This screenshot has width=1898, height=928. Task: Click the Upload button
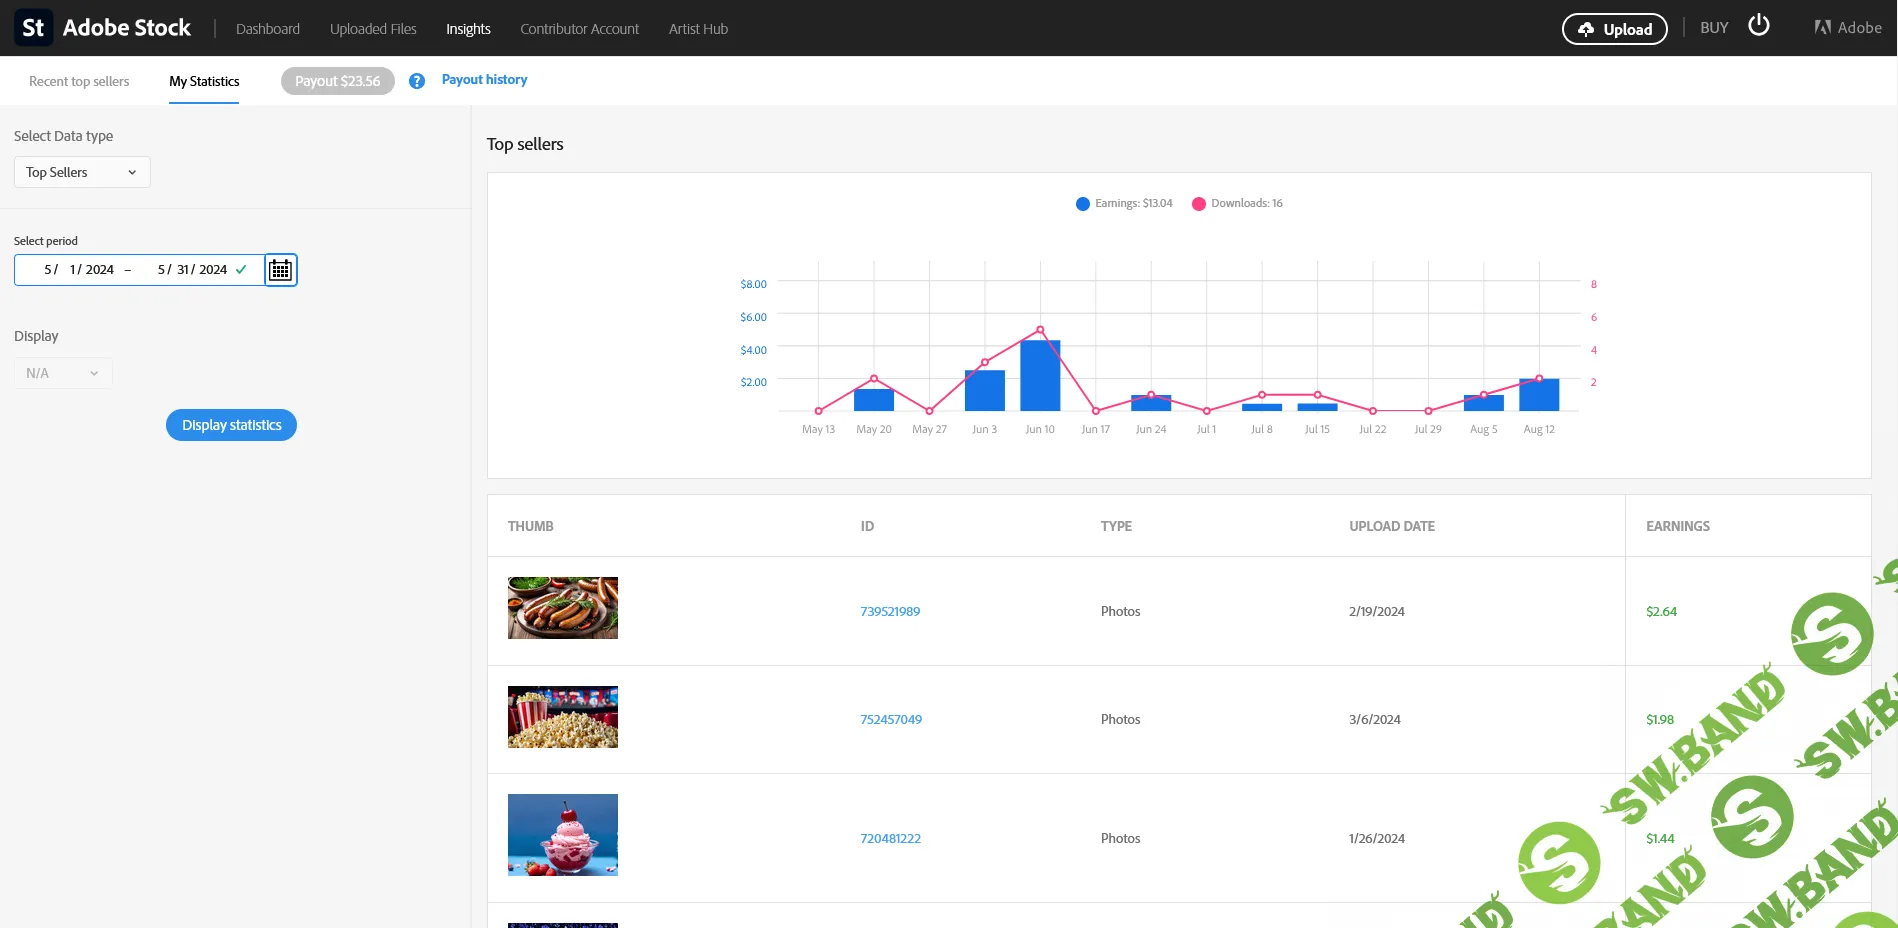point(1614,29)
